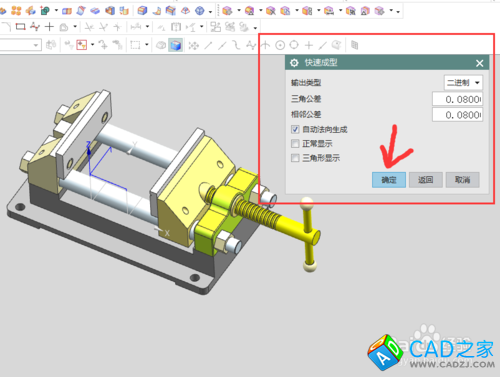This screenshot has height=377, width=500.
Task: Click the 确定 button
Action: point(389,180)
